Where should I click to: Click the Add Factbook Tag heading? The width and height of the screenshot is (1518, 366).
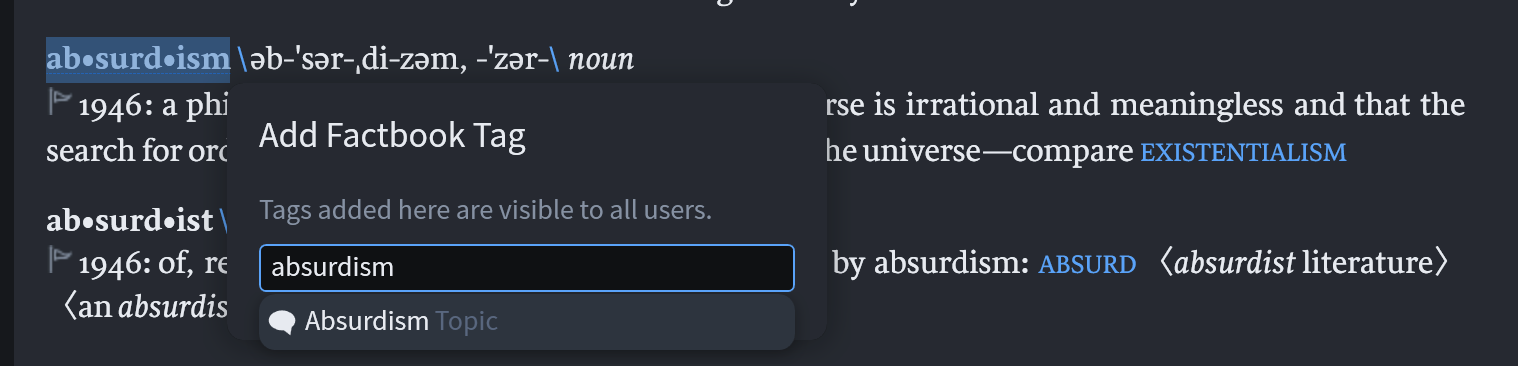(x=392, y=136)
